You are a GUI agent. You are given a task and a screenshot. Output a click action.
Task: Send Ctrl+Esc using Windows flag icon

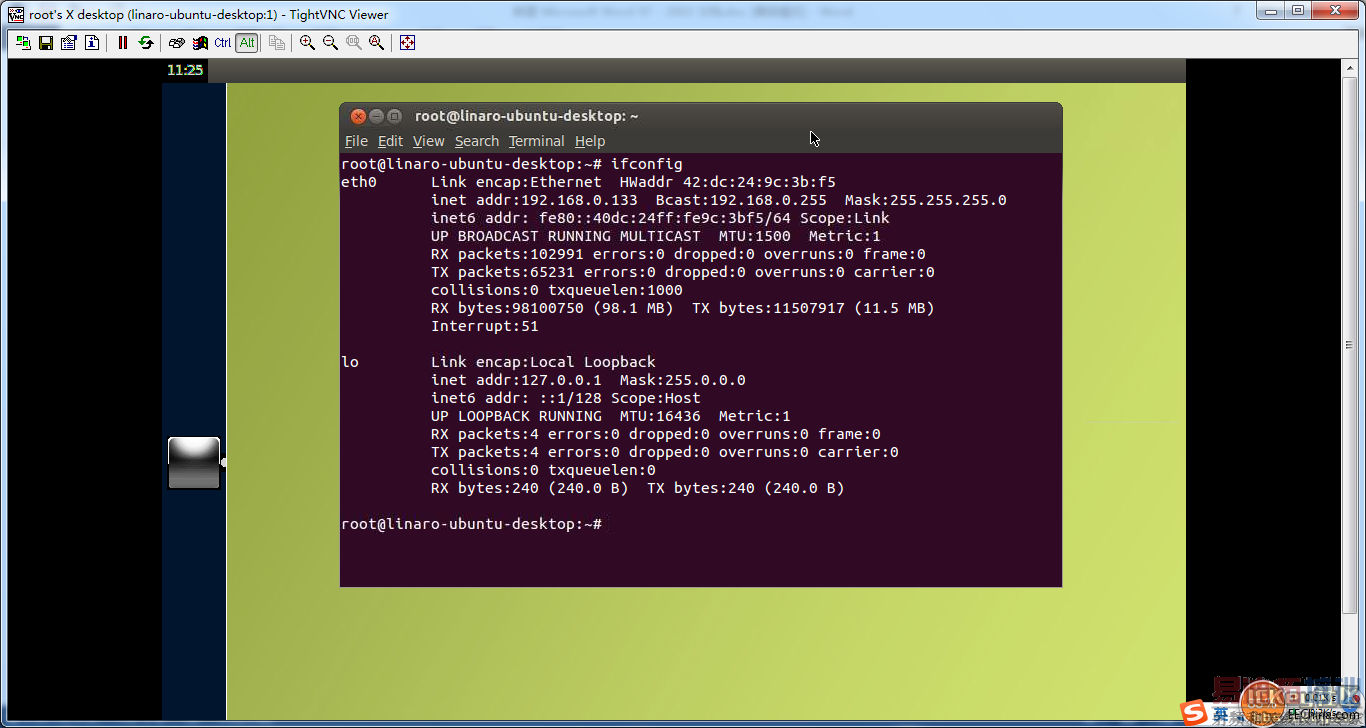click(x=200, y=43)
